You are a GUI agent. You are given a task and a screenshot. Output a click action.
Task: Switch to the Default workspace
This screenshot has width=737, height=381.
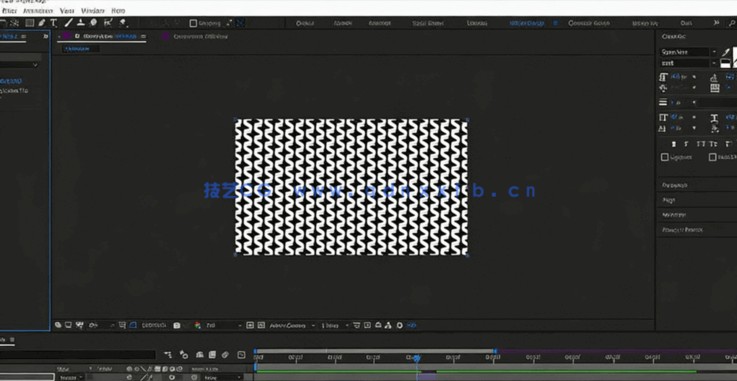(x=305, y=23)
